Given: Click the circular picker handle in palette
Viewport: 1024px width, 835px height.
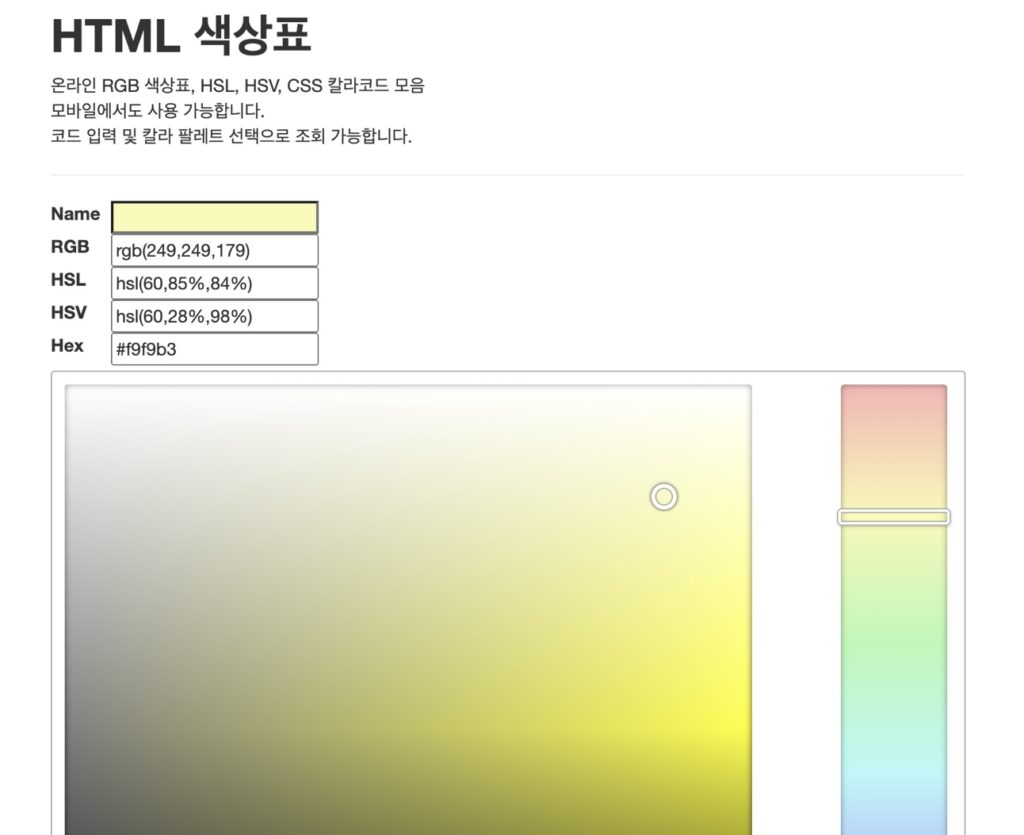Looking at the screenshot, I should pyautogui.click(x=664, y=496).
